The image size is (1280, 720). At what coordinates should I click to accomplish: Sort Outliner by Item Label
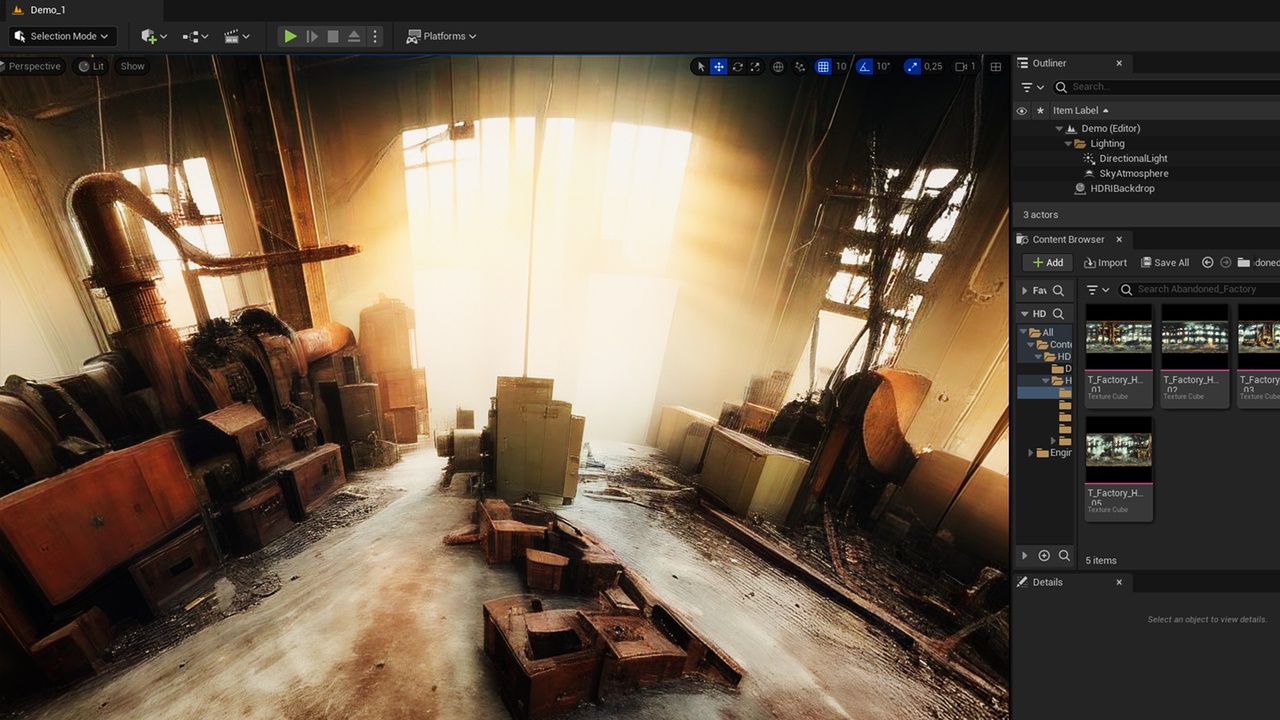(1080, 111)
